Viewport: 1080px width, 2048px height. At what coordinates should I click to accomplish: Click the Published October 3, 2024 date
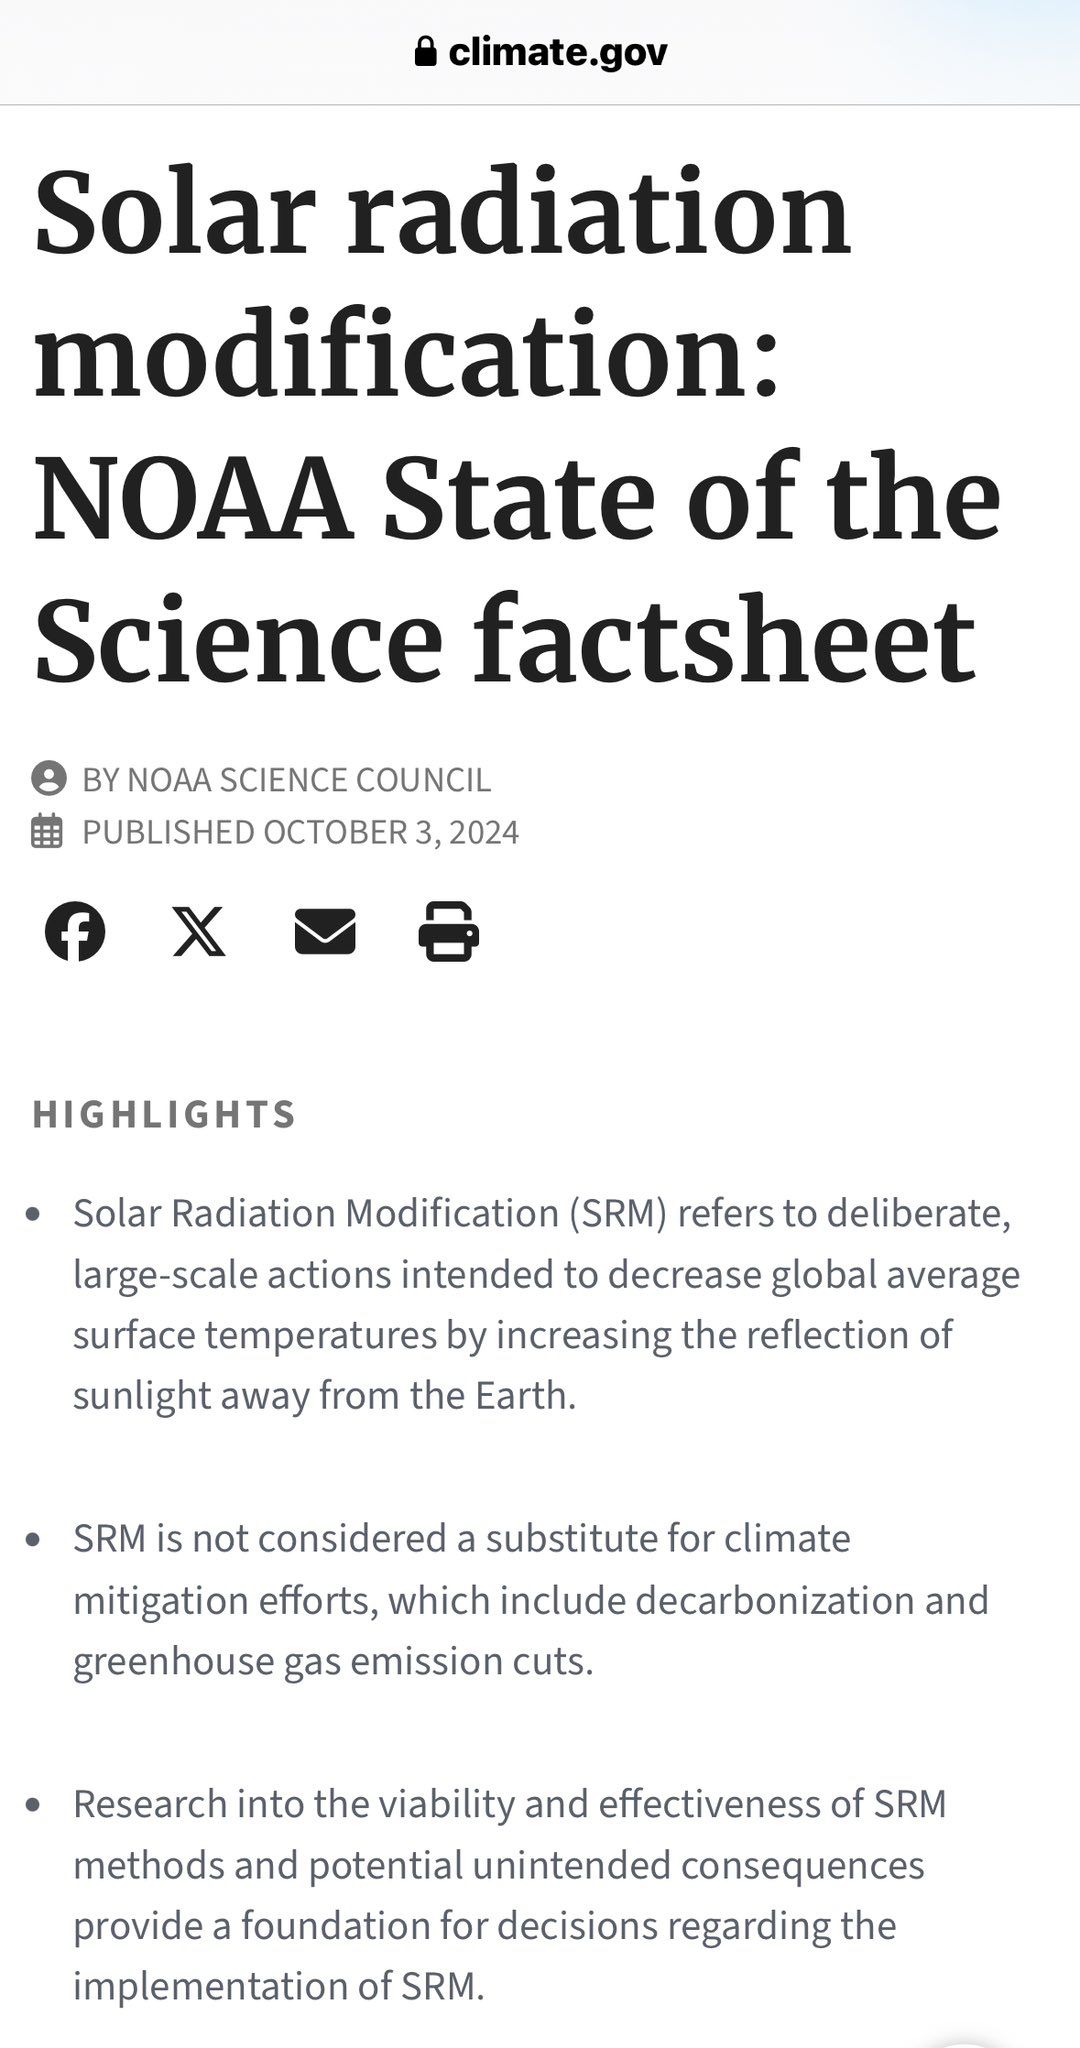point(300,832)
